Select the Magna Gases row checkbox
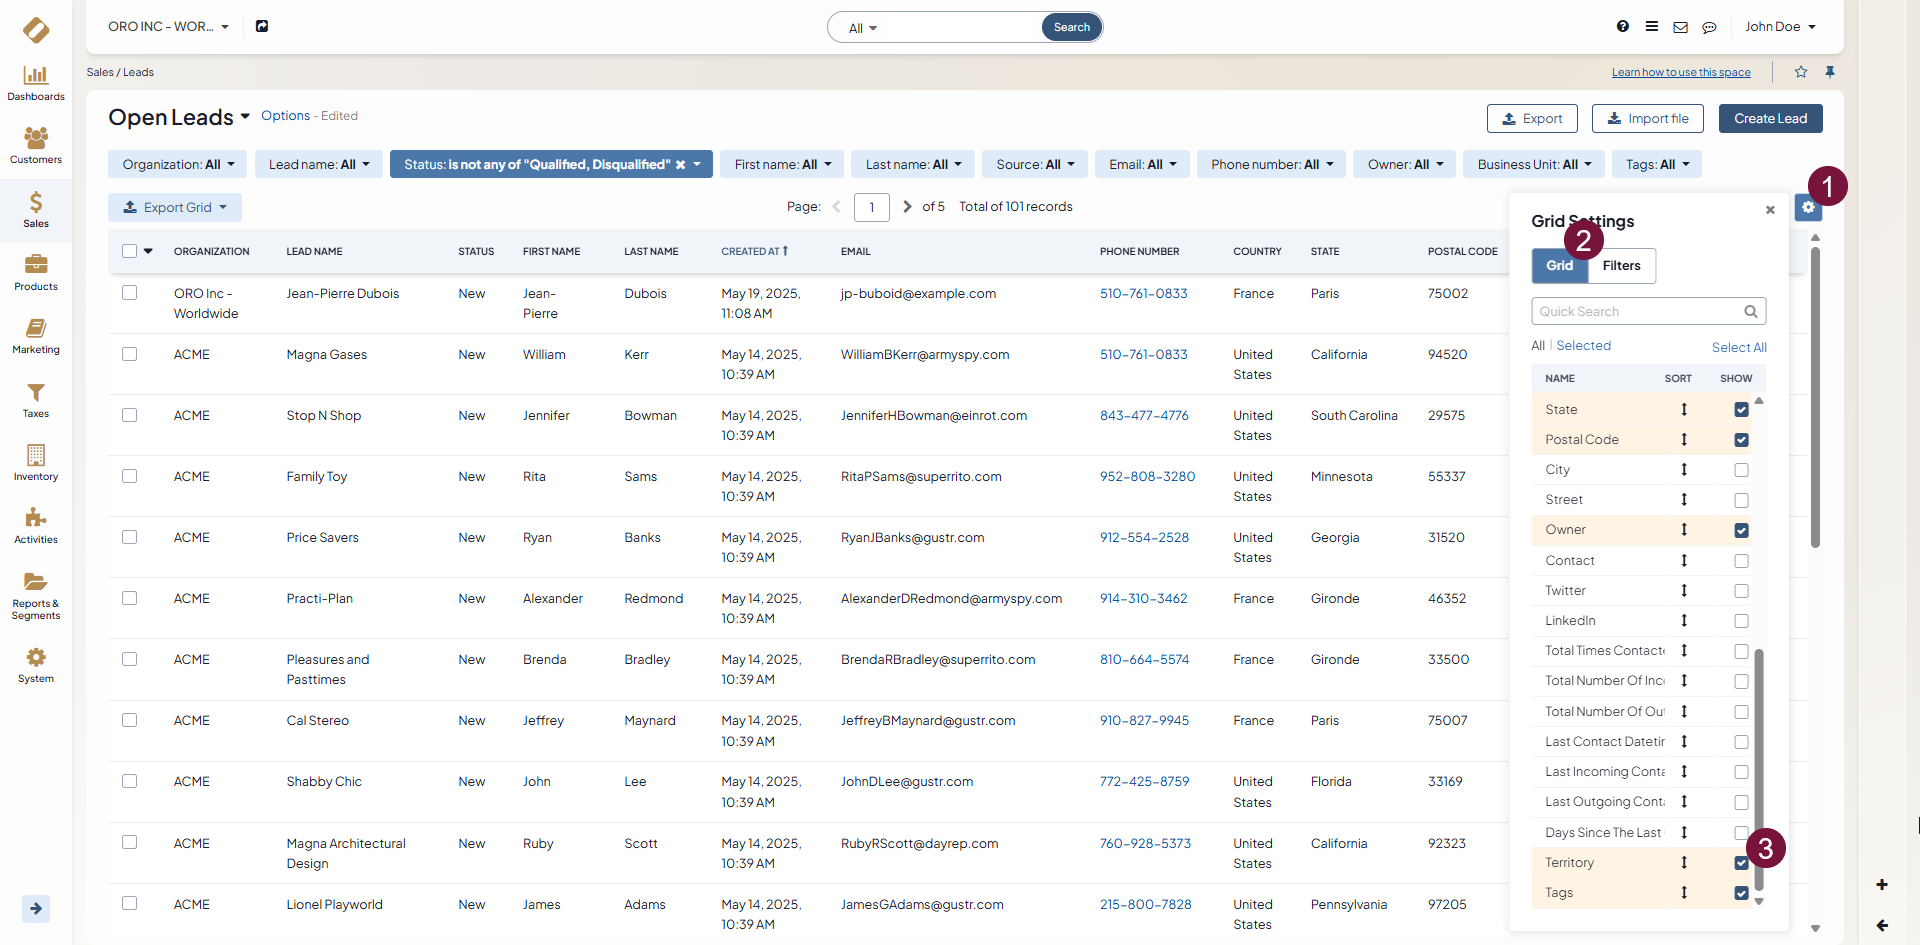This screenshot has height=945, width=1920. [x=130, y=354]
